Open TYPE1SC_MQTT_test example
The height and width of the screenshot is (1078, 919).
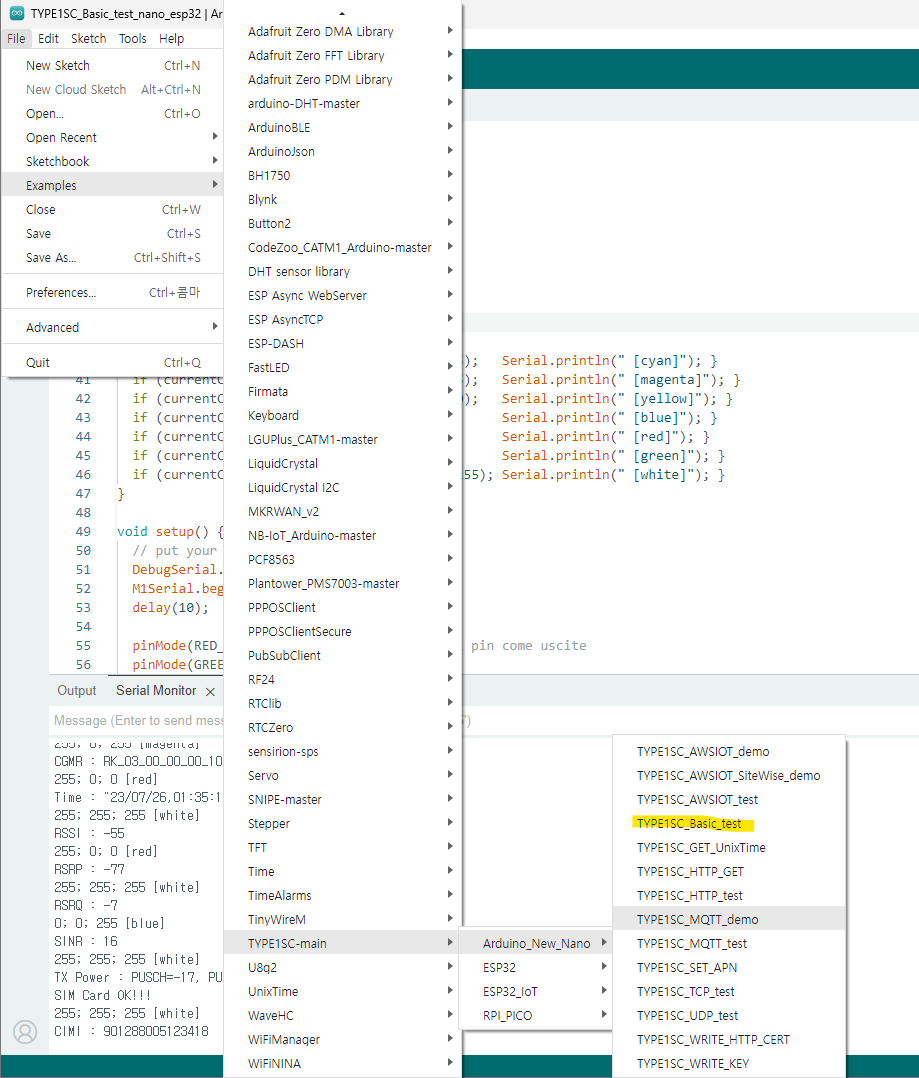tap(729, 943)
